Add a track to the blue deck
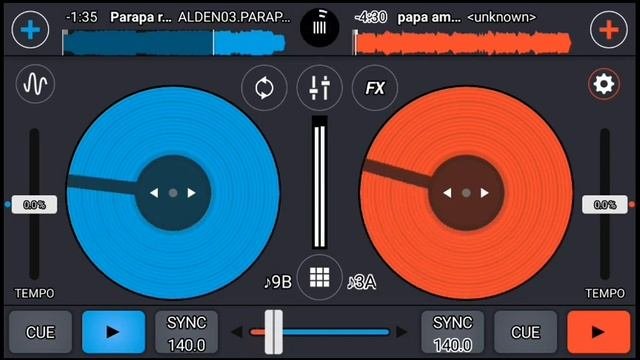This screenshot has width=640, height=360. [x=30, y=30]
